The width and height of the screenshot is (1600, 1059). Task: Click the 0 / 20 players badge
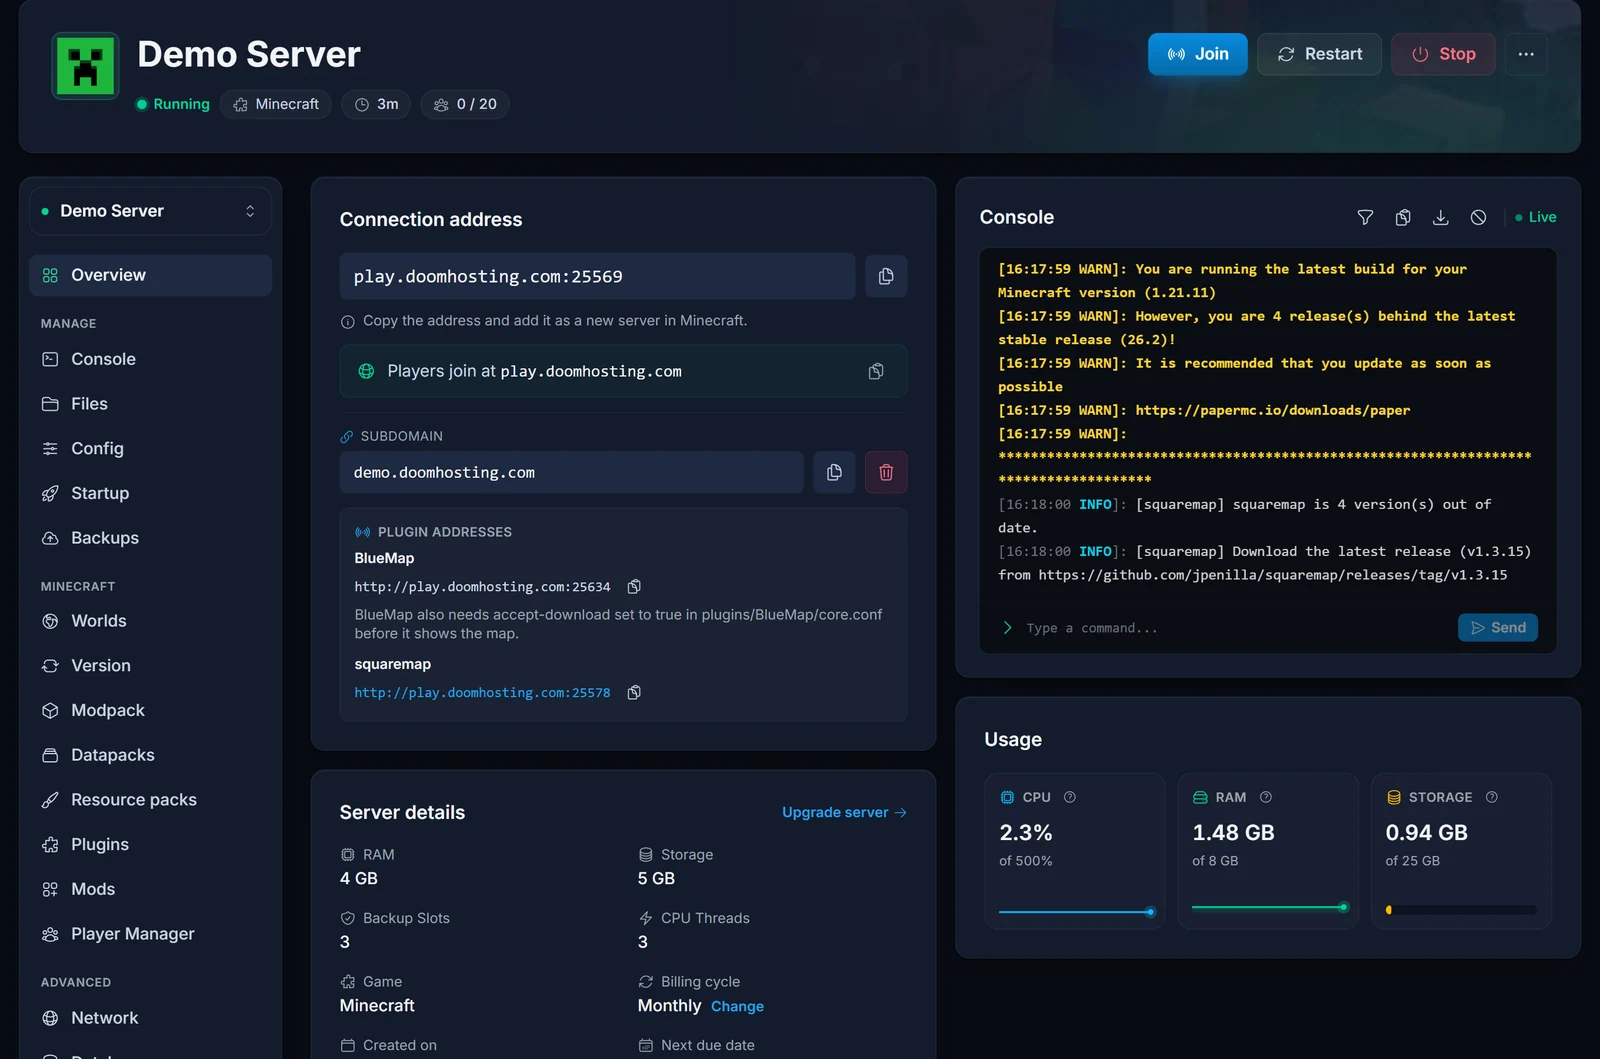tap(465, 104)
